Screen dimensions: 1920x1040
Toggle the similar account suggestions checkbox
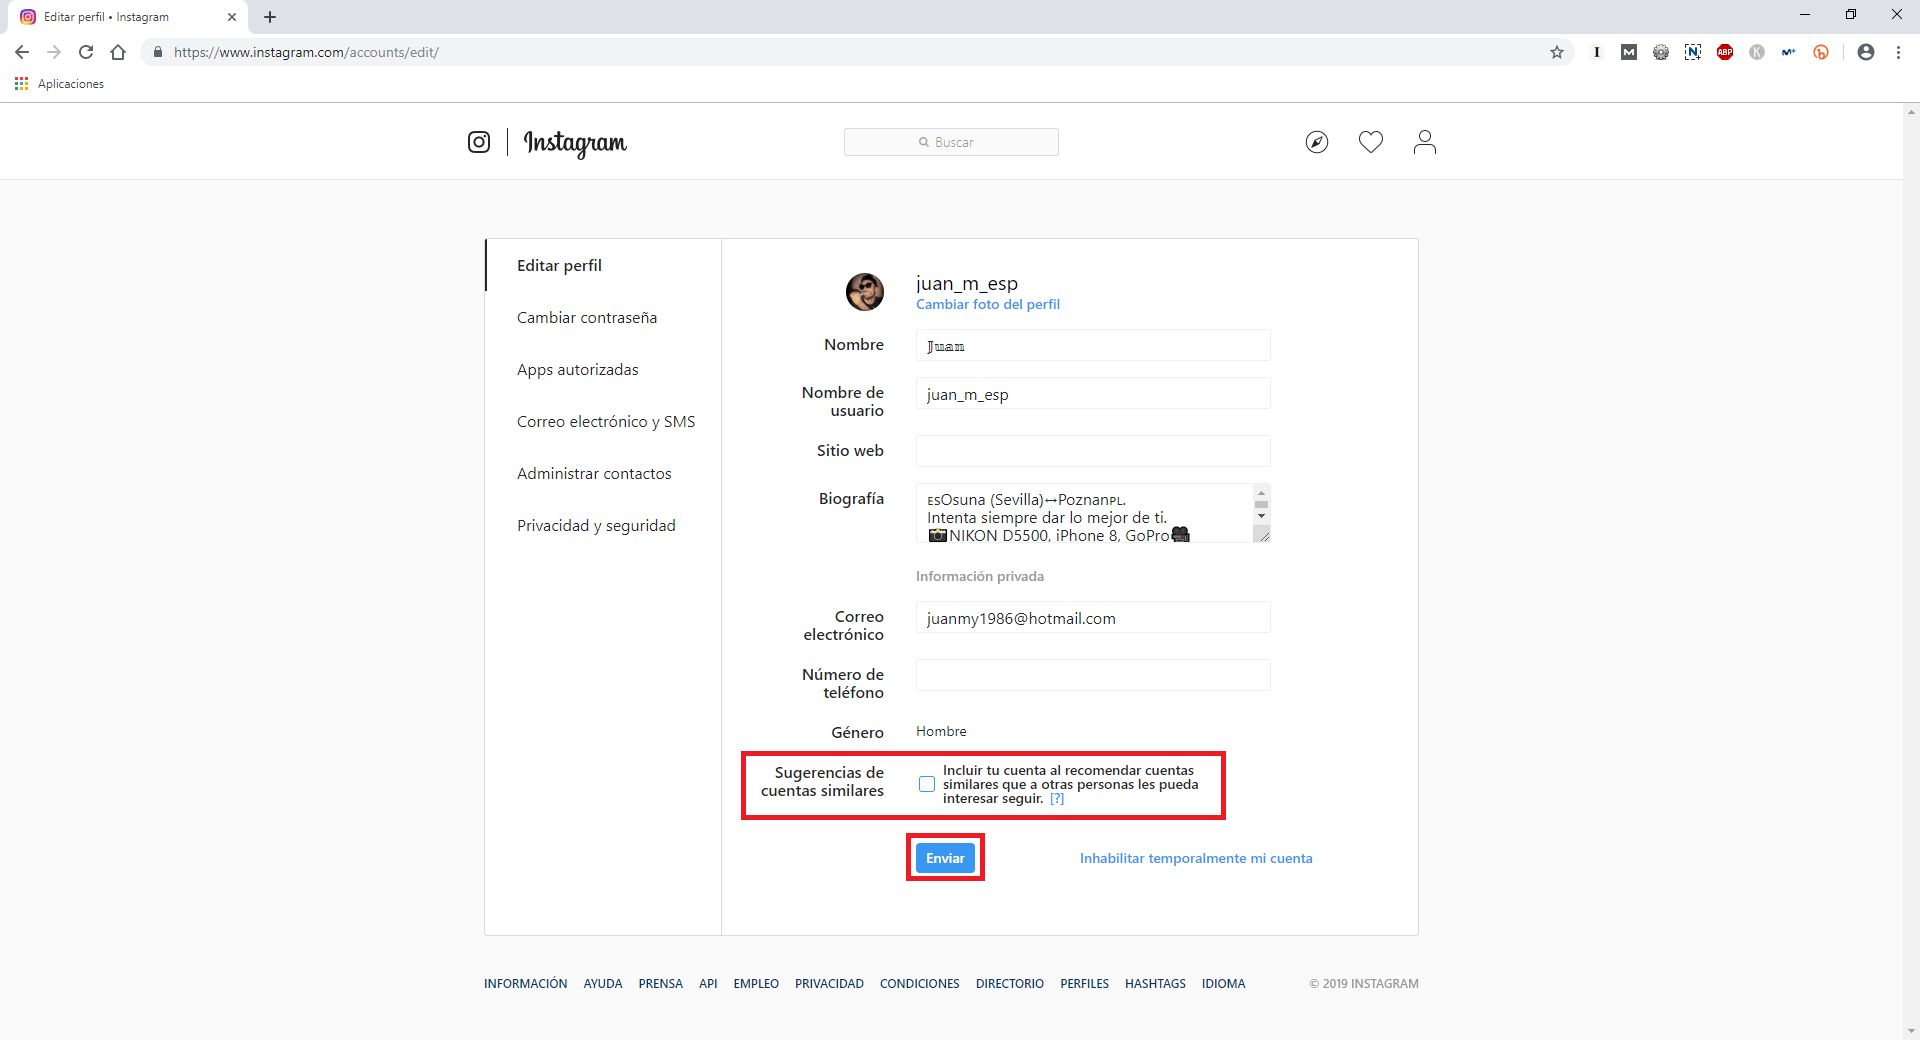pyautogui.click(x=927, y=784)
